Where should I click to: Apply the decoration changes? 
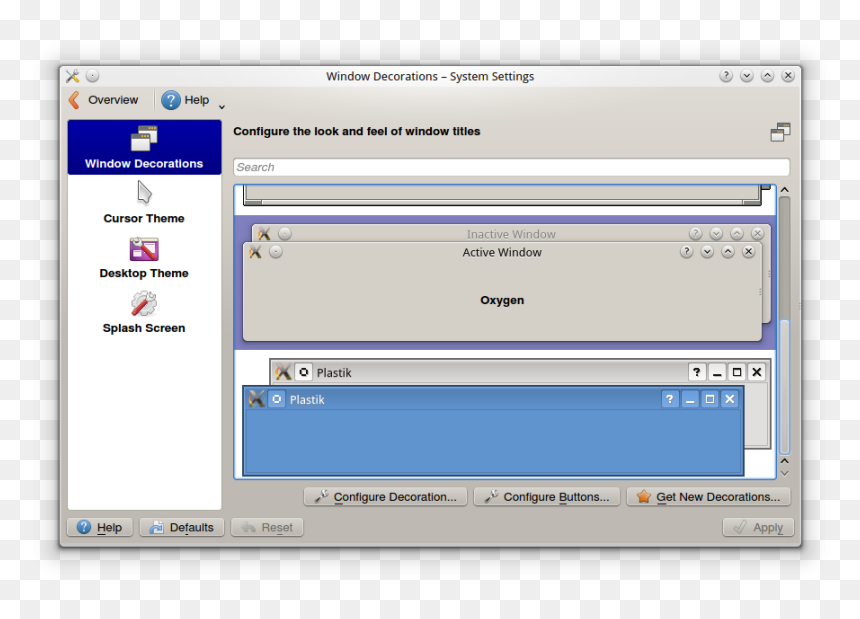click(758, 527)
